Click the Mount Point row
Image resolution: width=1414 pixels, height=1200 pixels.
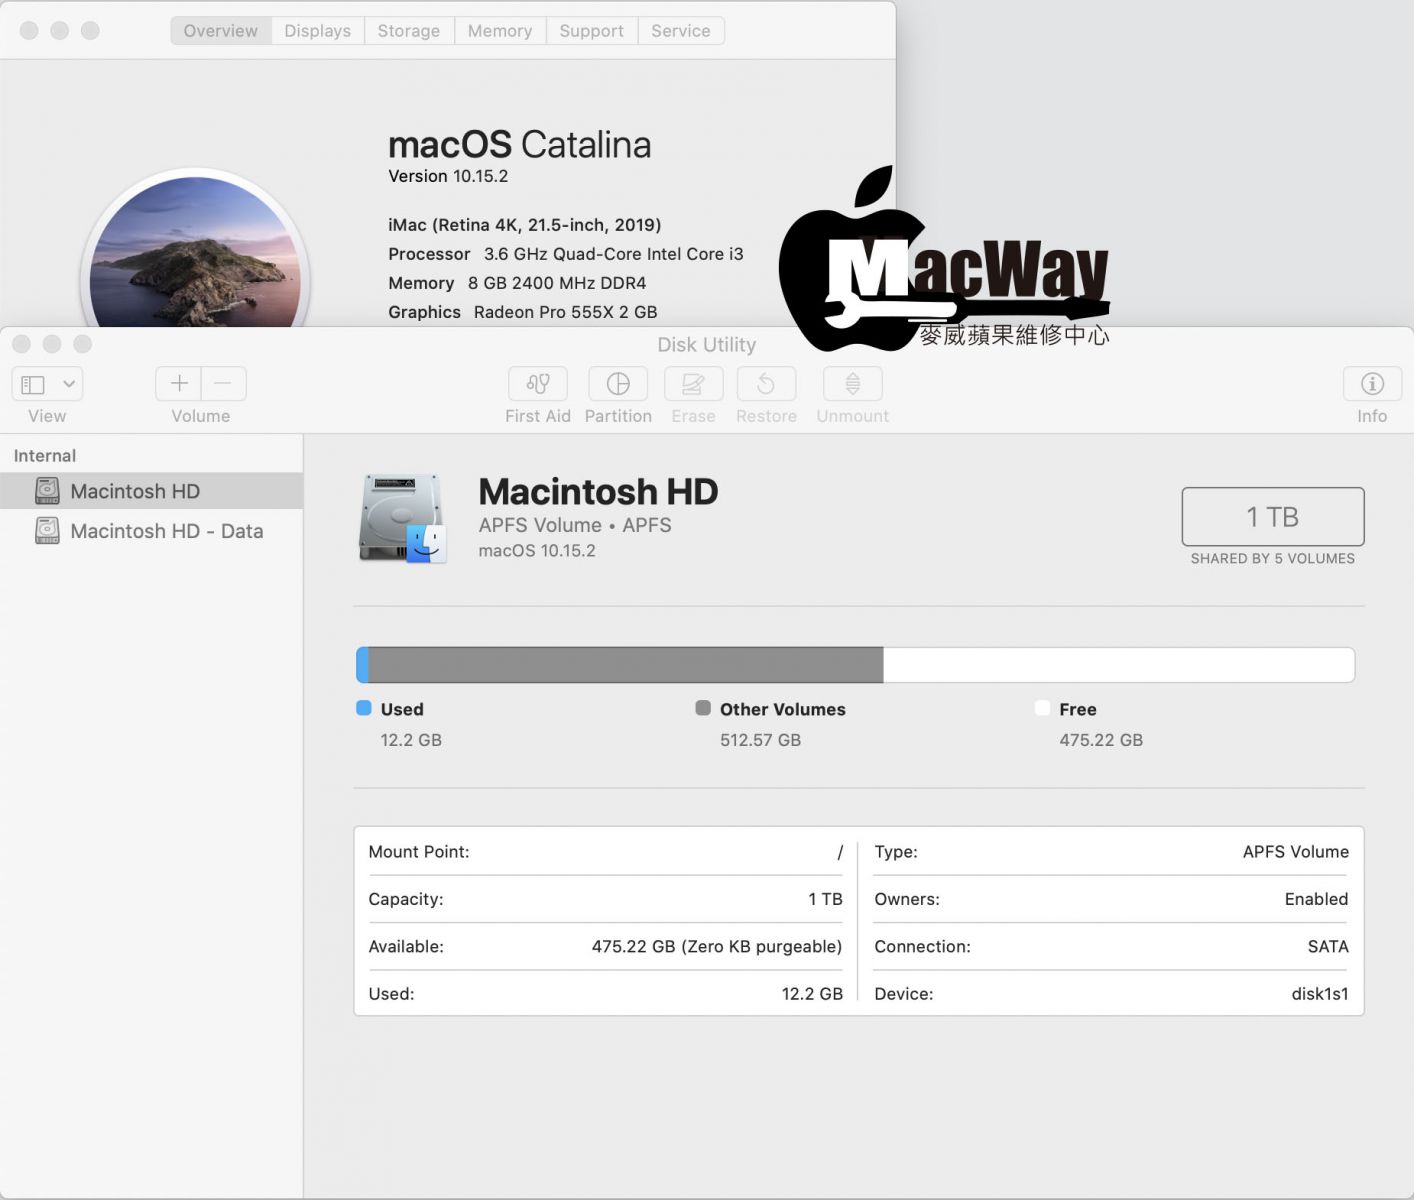tap(606, 852)
